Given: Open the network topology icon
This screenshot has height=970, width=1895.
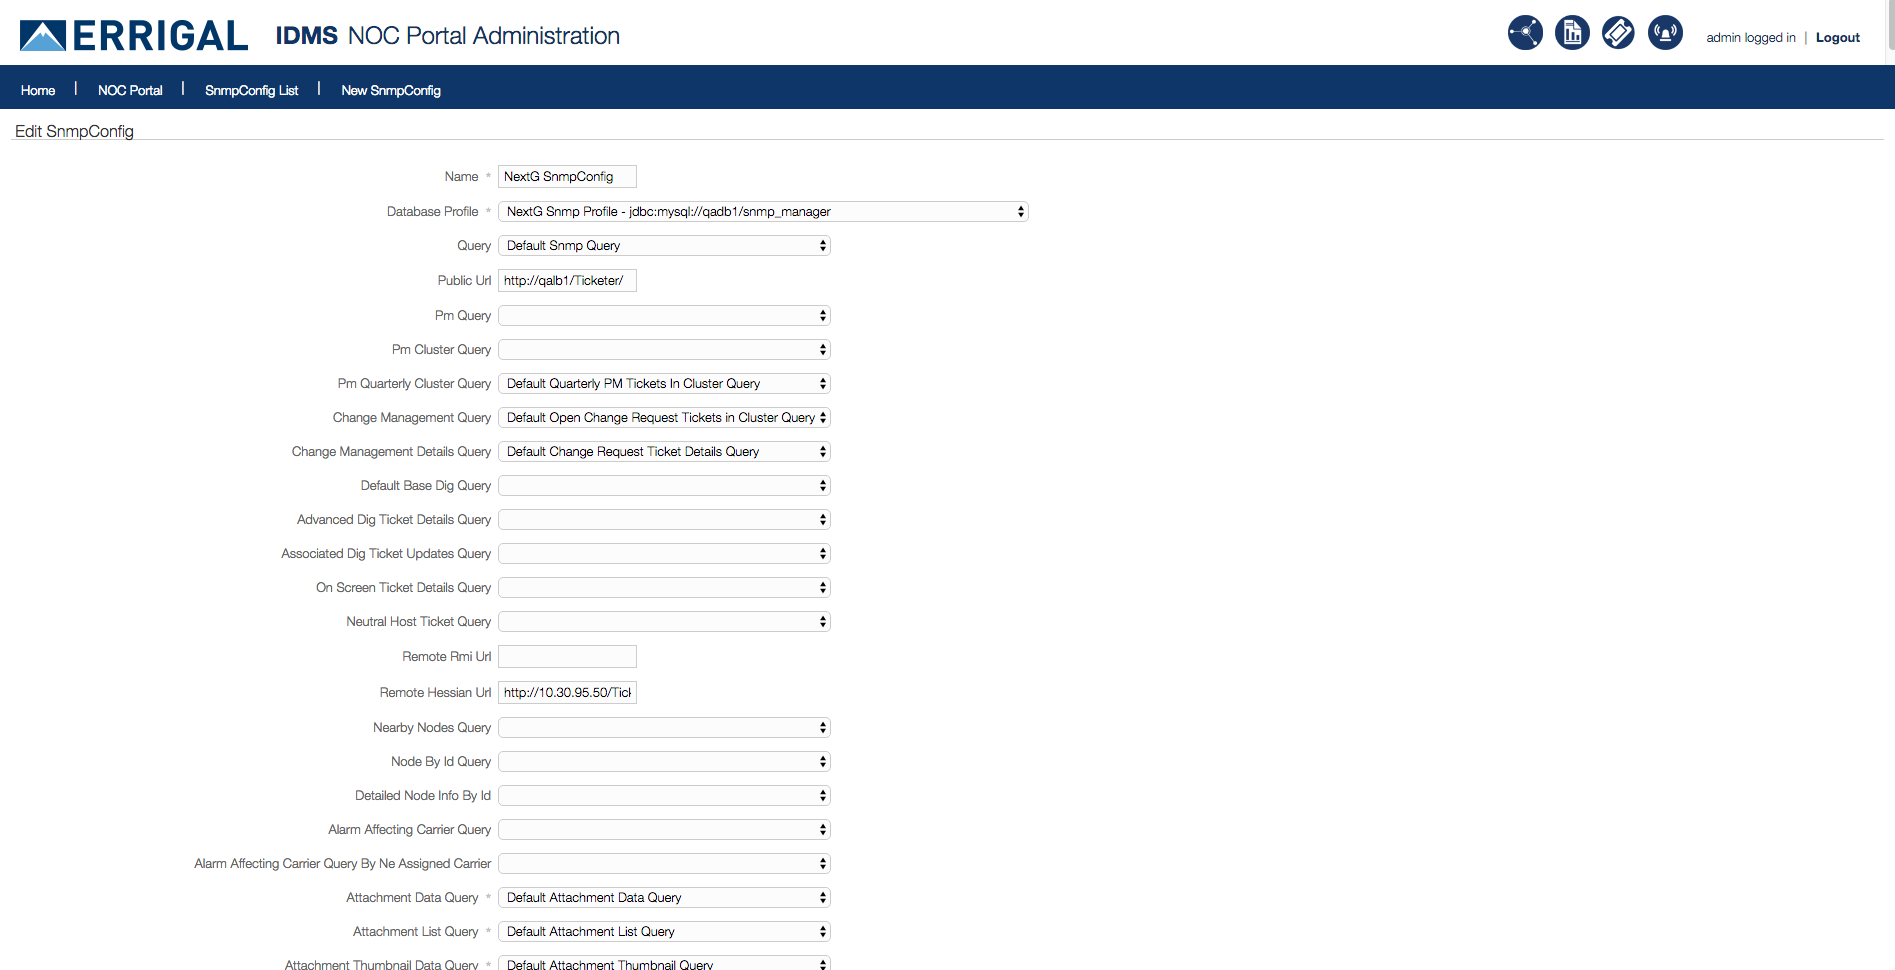Looking at the screenshot, I should pyautogui.click(x=1525, y=33).
